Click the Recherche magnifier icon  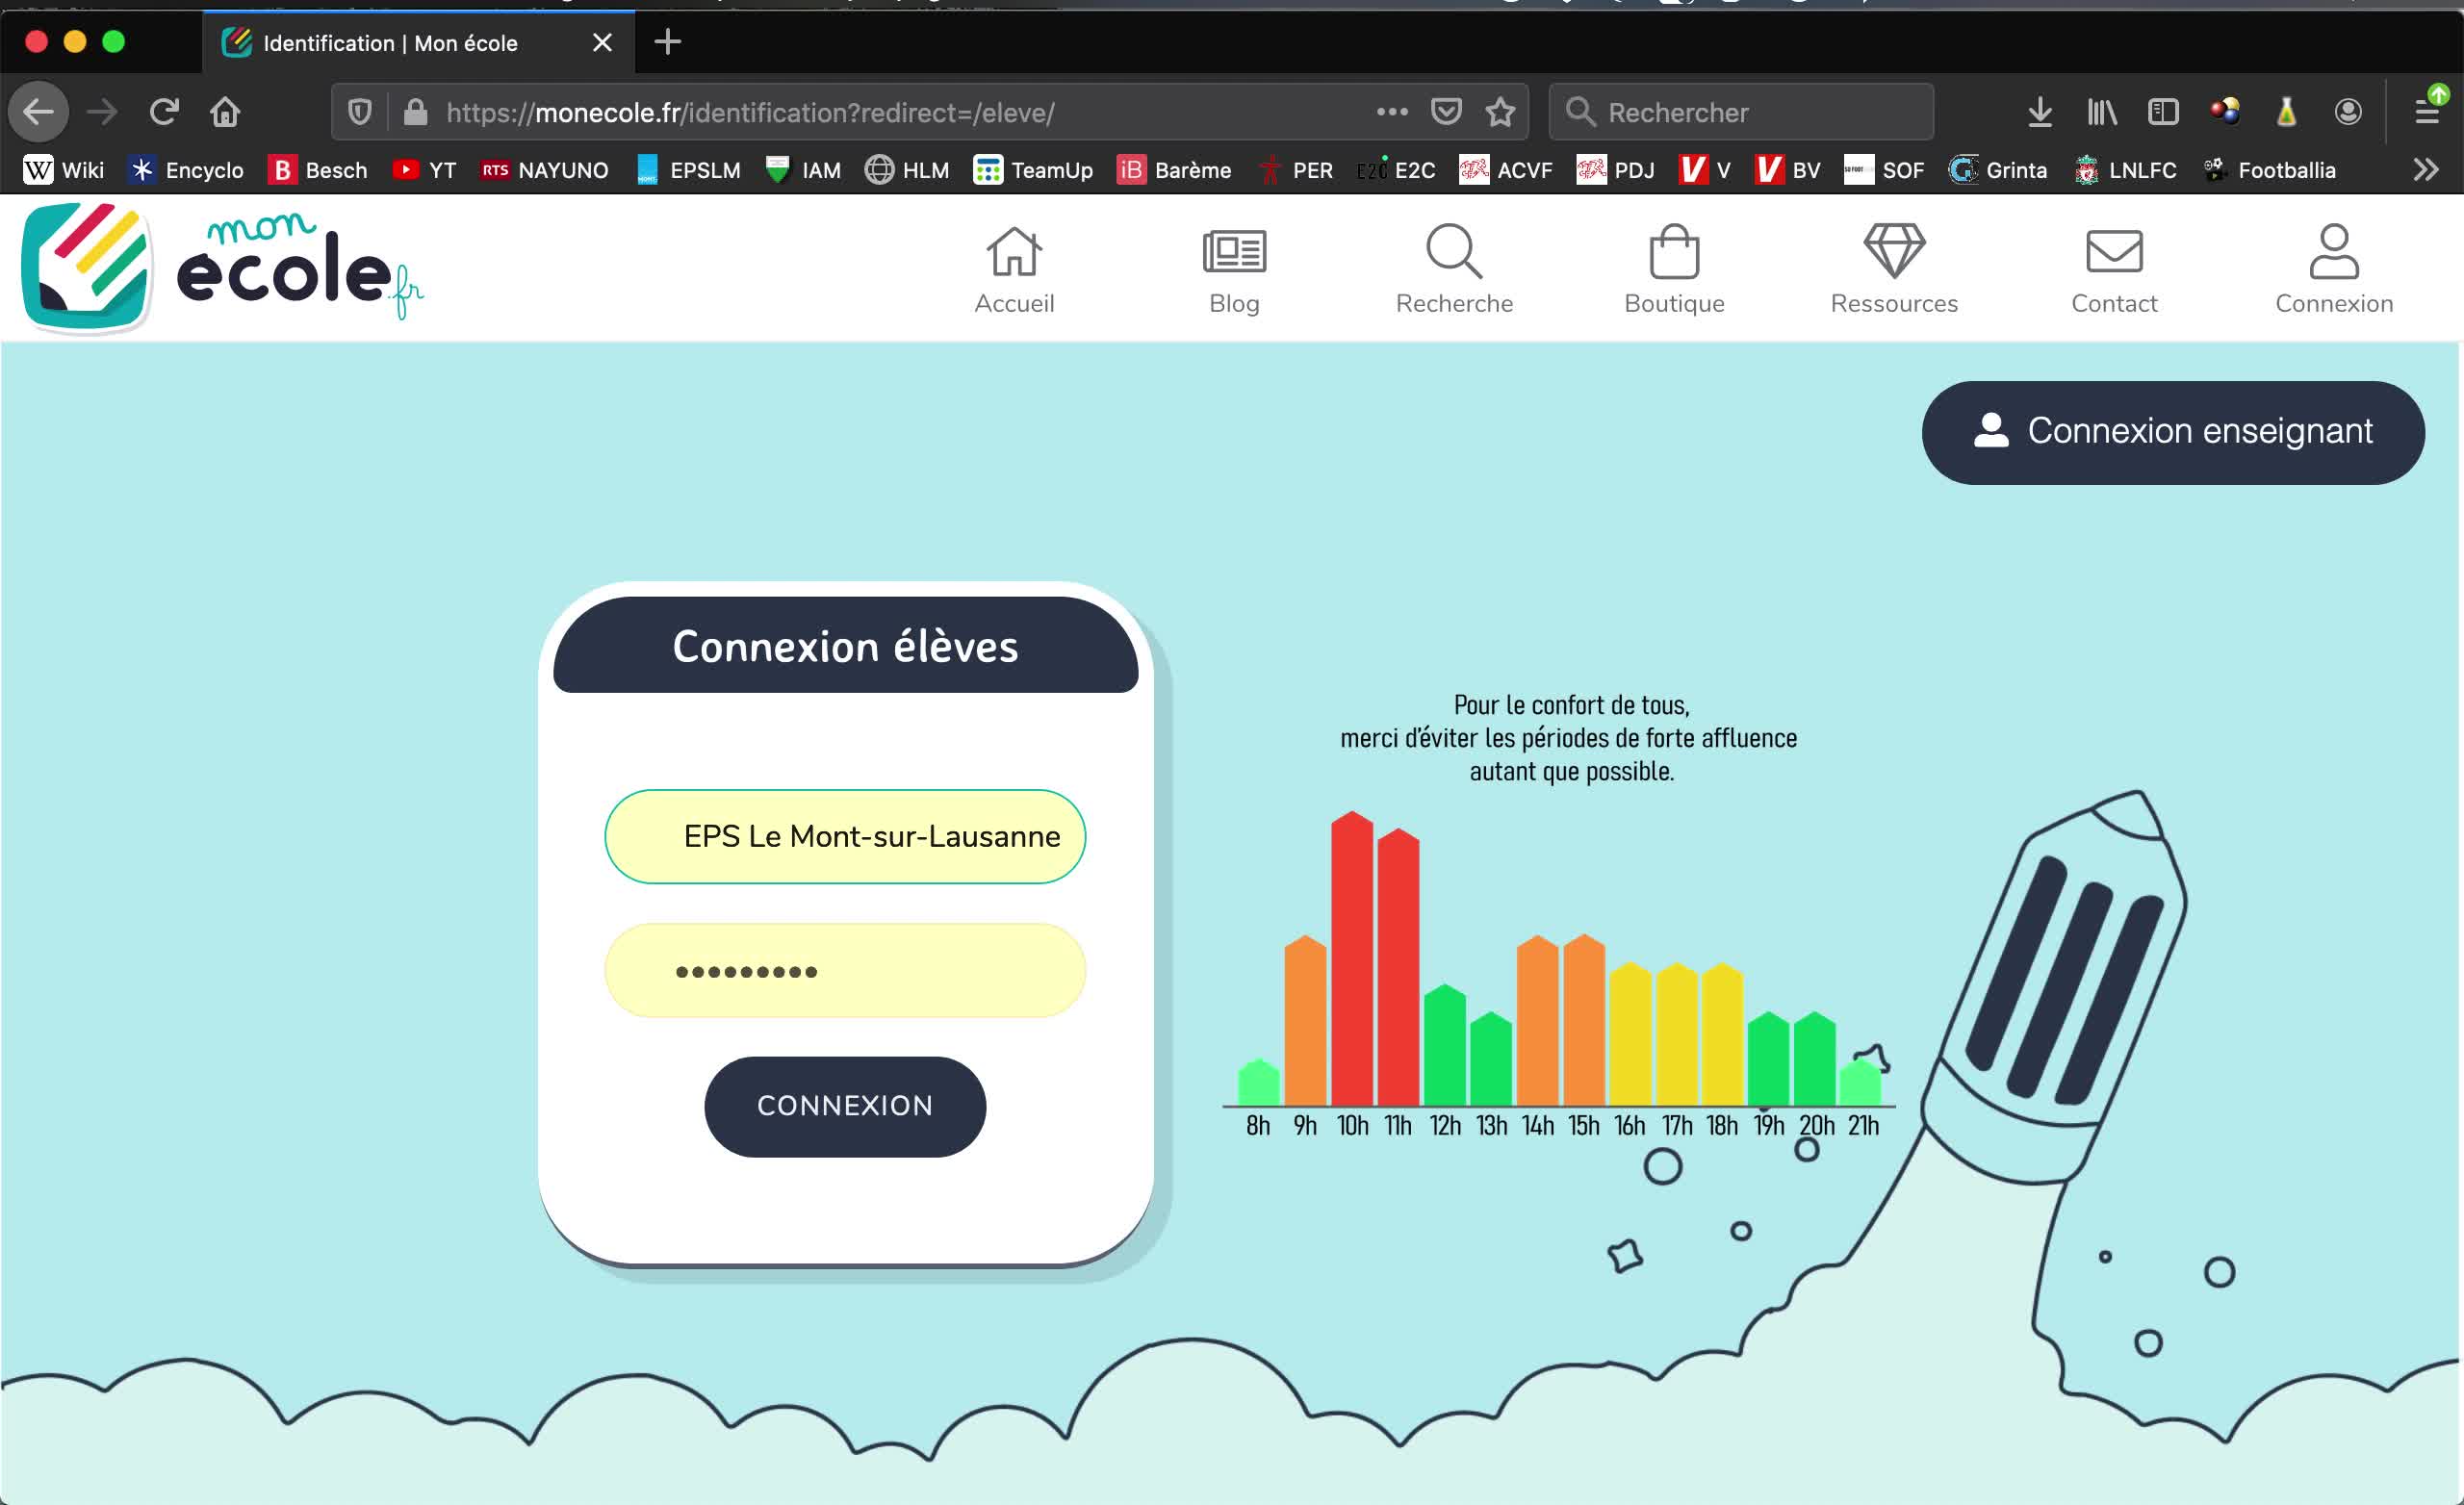(x=1454, y=252)
